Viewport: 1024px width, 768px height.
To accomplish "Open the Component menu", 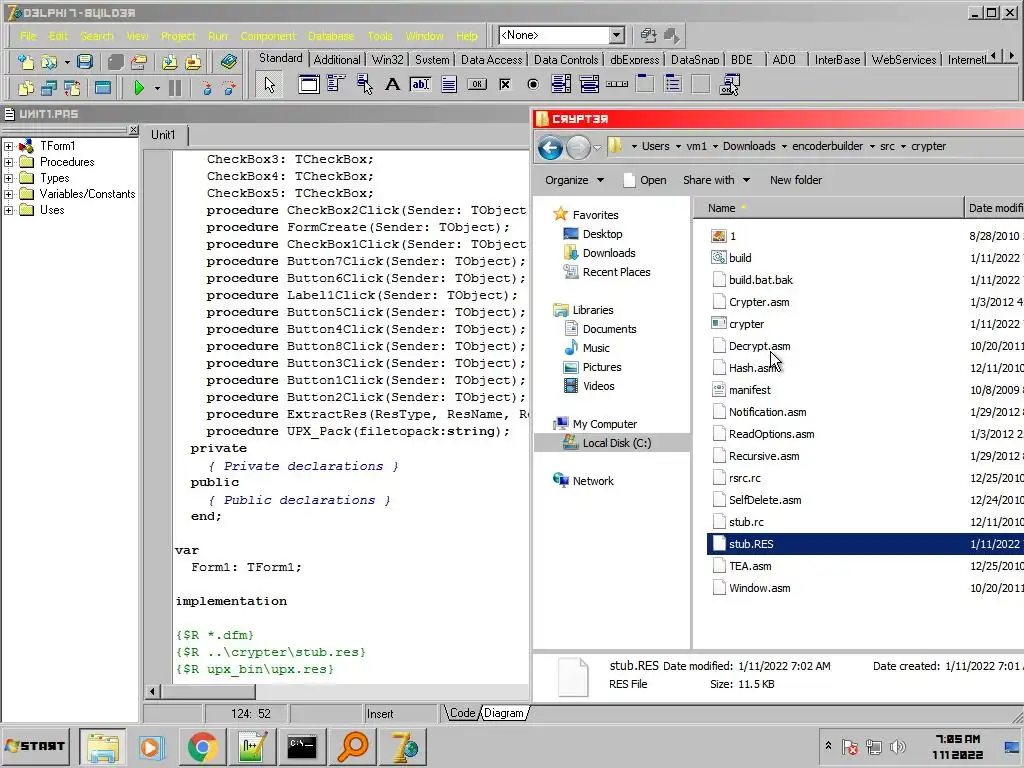I will point(268,36).
